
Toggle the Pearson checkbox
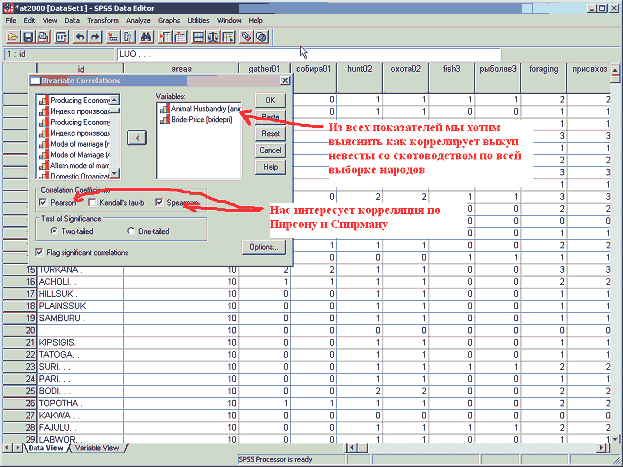coord(42,203)
